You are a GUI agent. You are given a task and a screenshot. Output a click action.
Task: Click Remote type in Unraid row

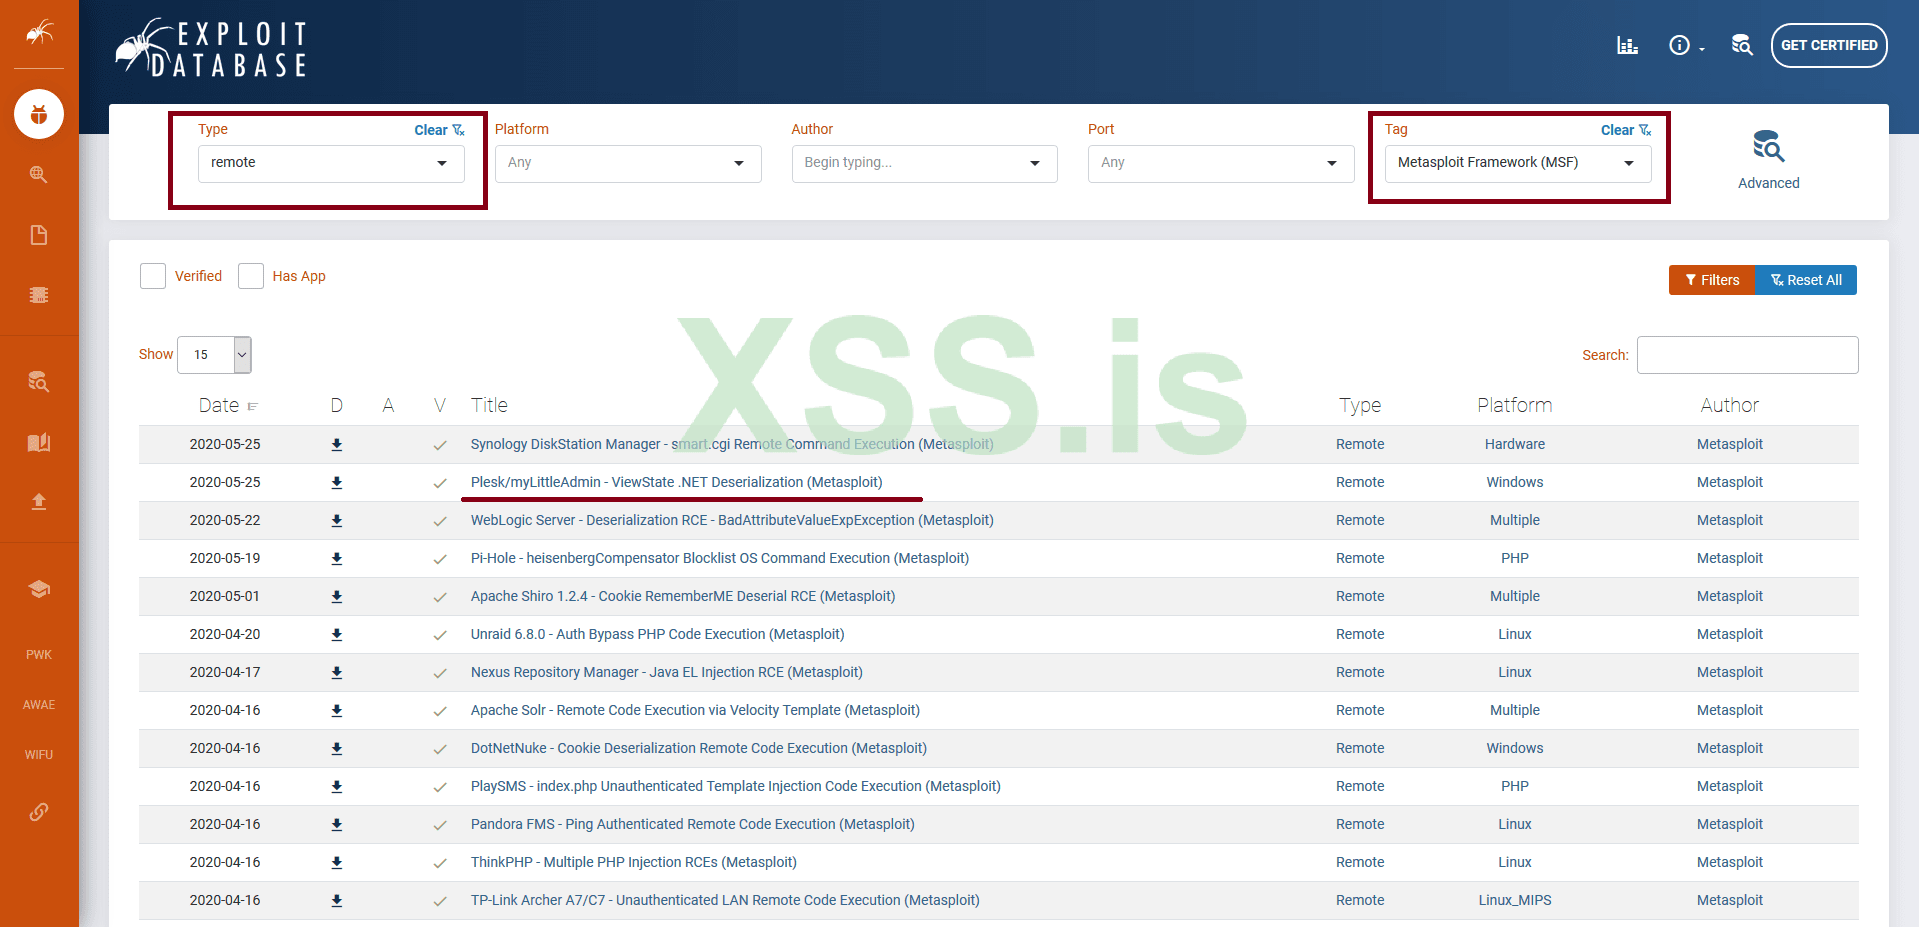(x=1360, y=634)
